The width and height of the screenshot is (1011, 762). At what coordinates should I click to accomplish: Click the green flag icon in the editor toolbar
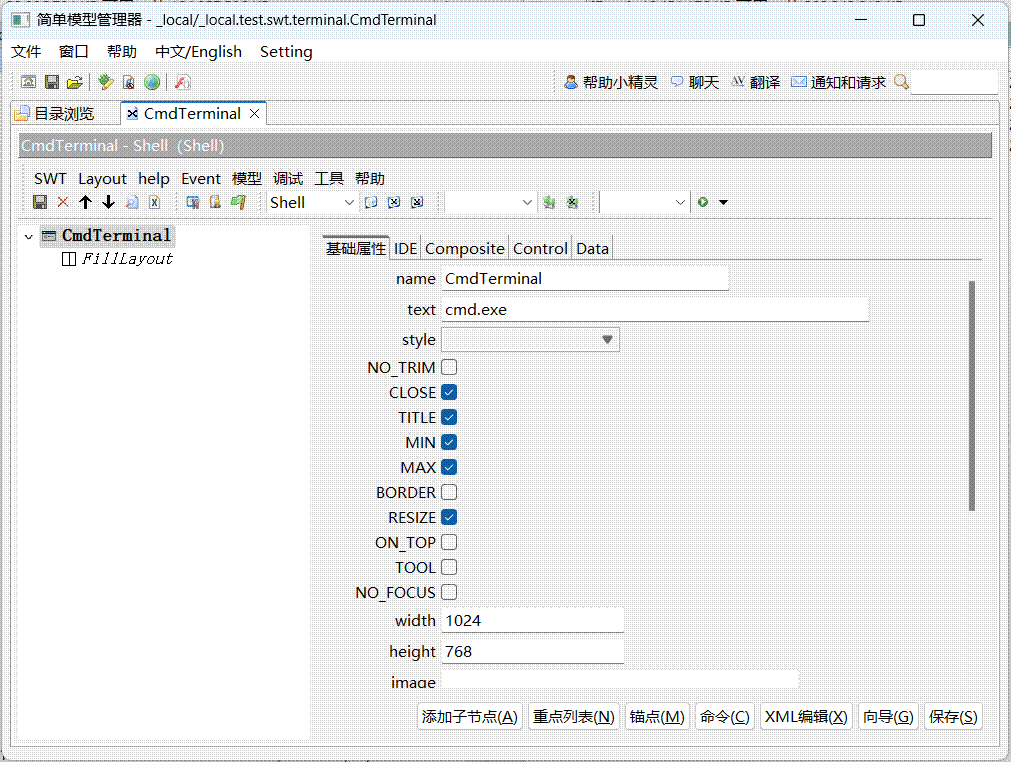(x=239, y=202)
